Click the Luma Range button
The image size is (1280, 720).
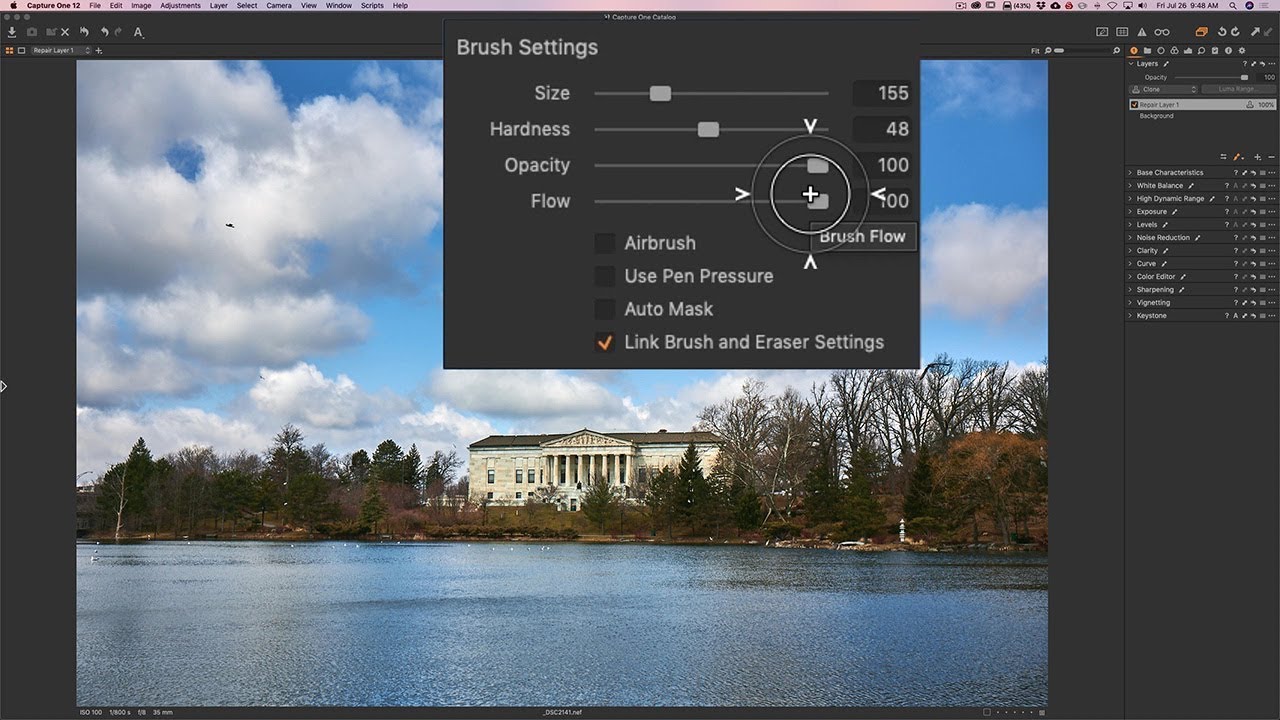1239,89
